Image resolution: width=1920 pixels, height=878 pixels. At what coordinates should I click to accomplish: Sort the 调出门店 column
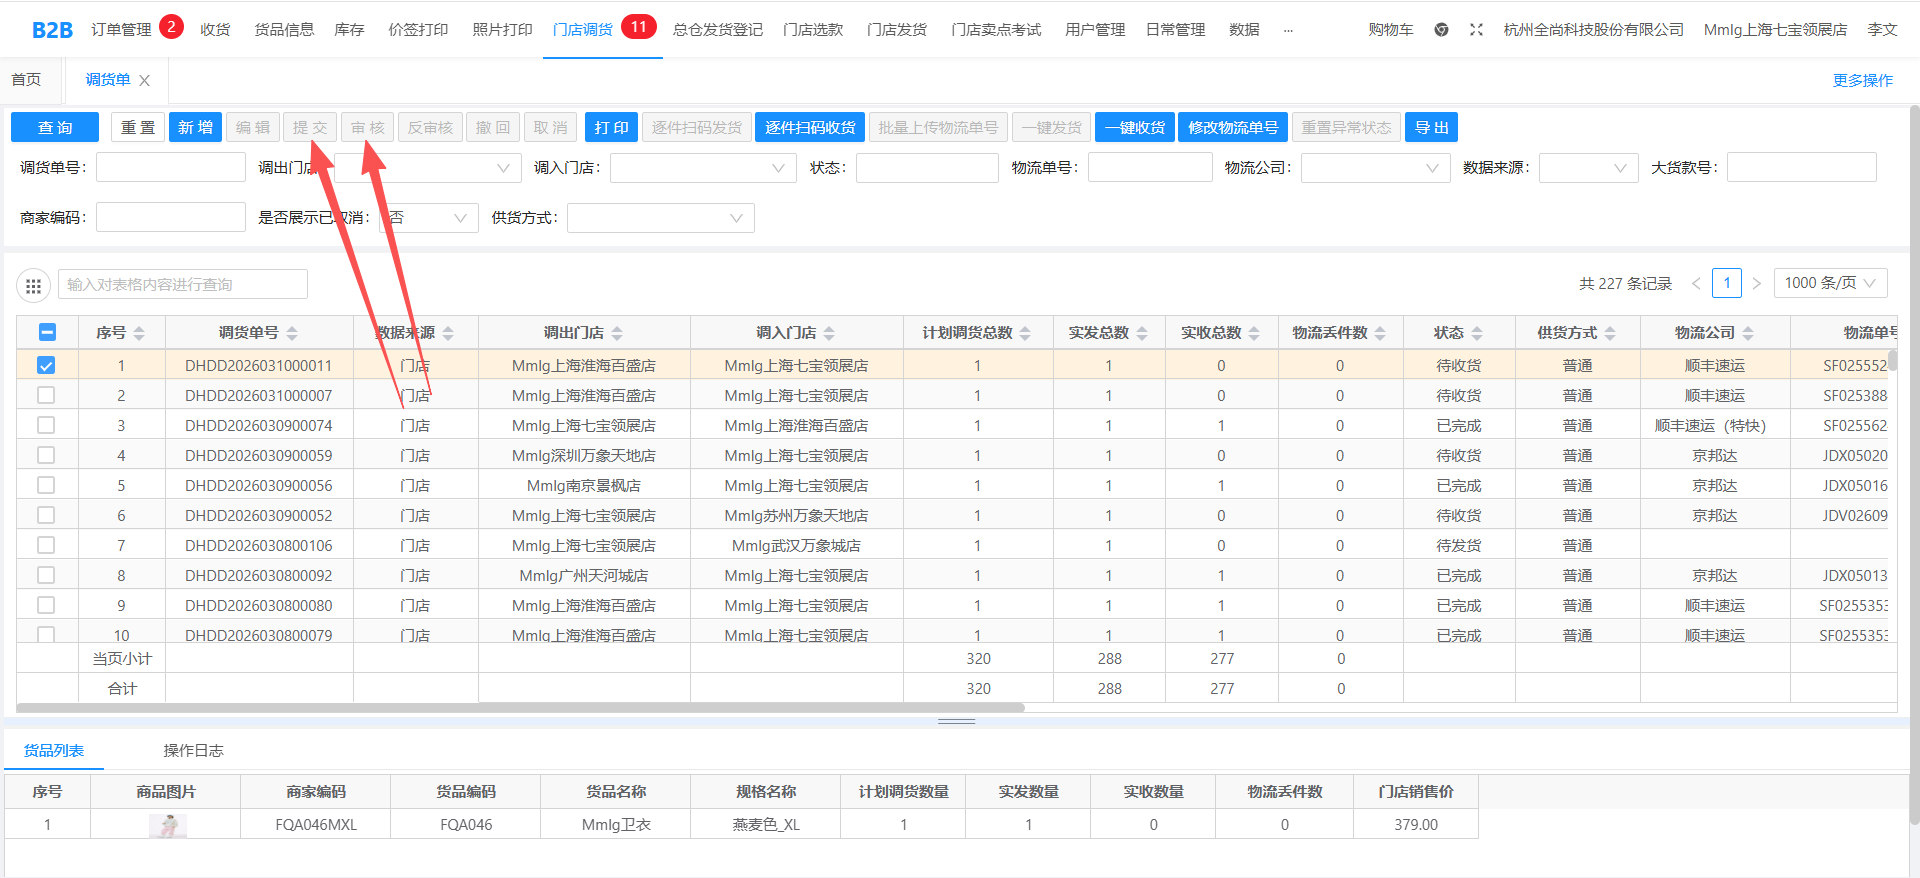(617, 333)
